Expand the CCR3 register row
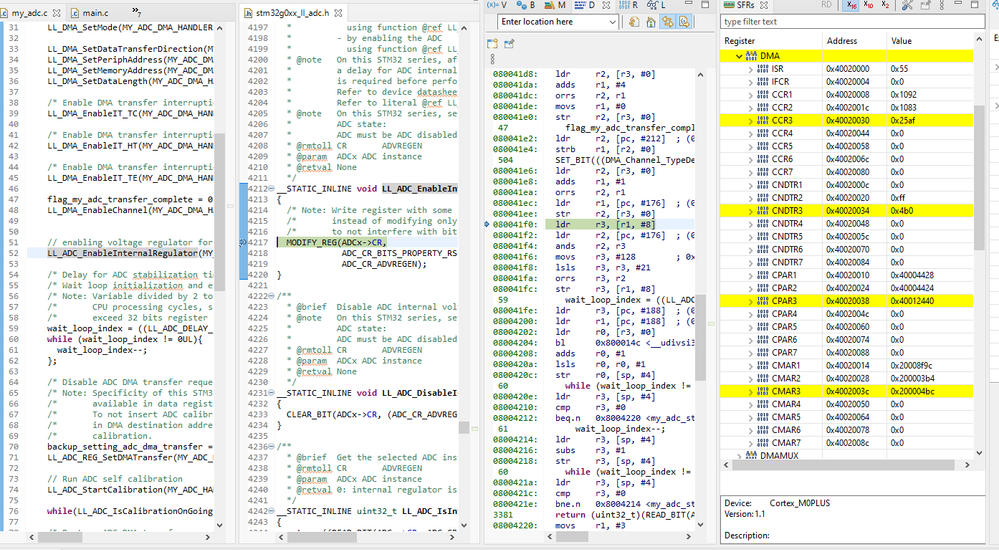 pyautogui.click(x=750, y=120)
